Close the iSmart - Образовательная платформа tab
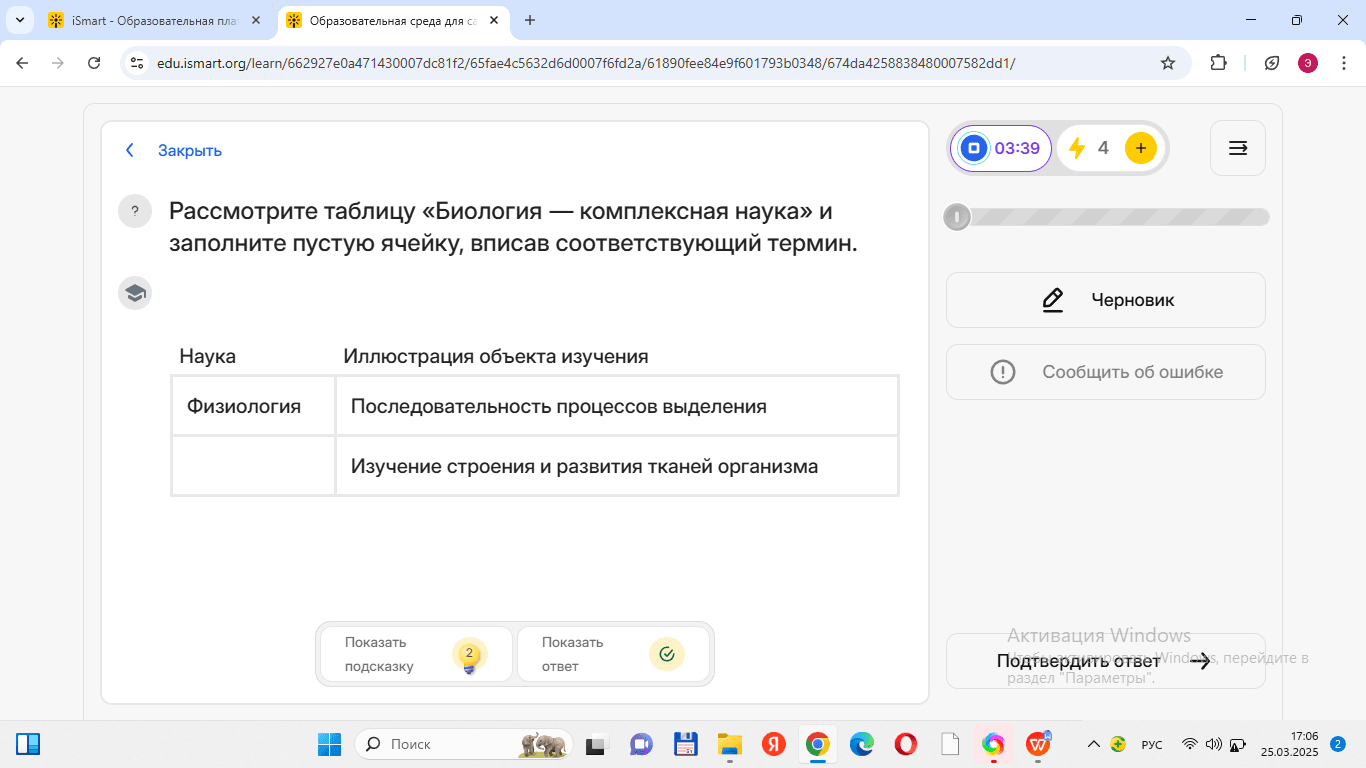The height and width of the screenshot is (768, 1366). 256,20
